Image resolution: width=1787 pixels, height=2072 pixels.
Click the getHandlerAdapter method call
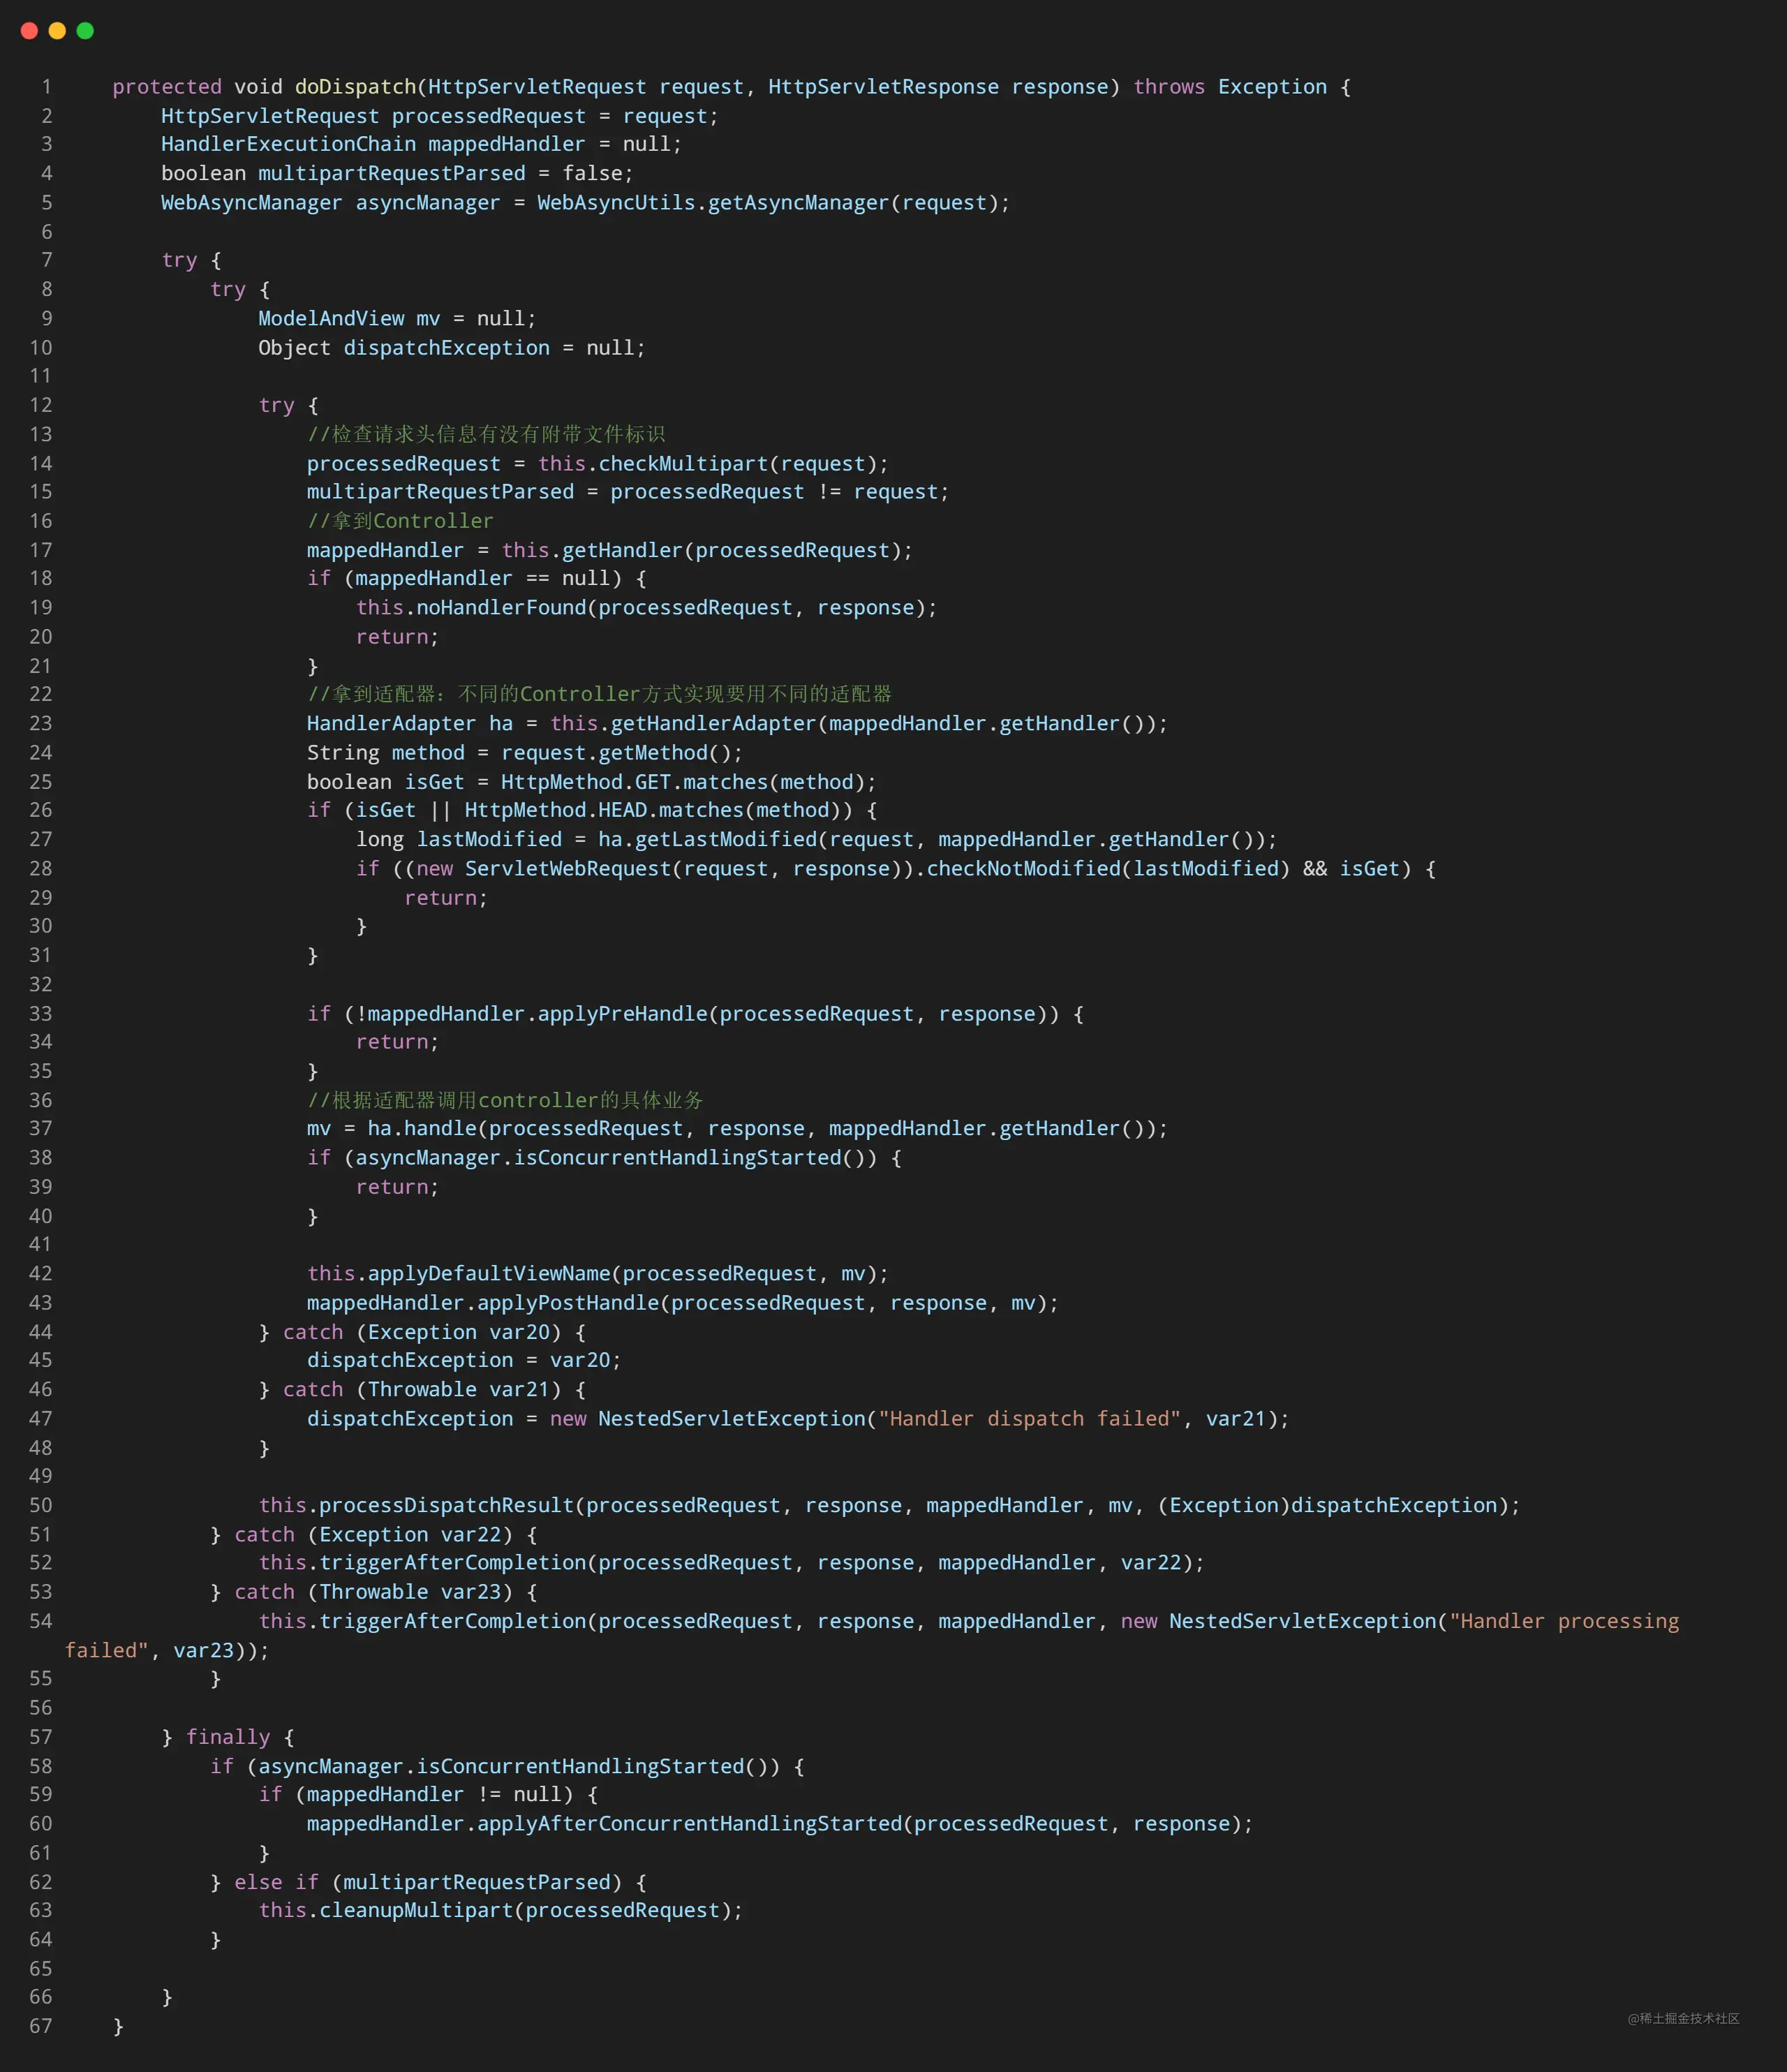(x=713, y=723)
